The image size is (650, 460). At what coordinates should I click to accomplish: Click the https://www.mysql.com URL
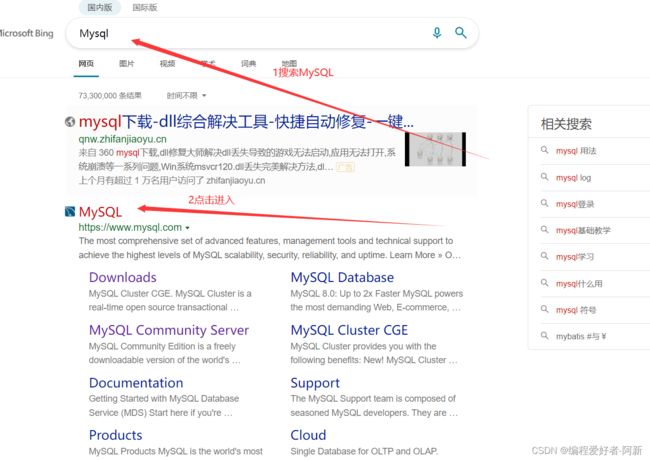coord(130,227)
